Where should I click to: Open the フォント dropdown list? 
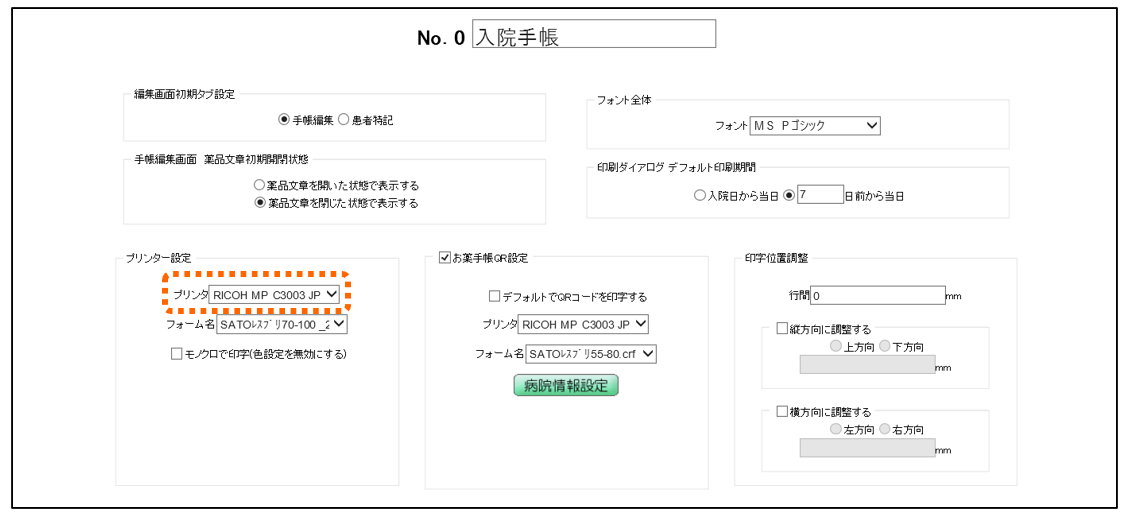814,126
